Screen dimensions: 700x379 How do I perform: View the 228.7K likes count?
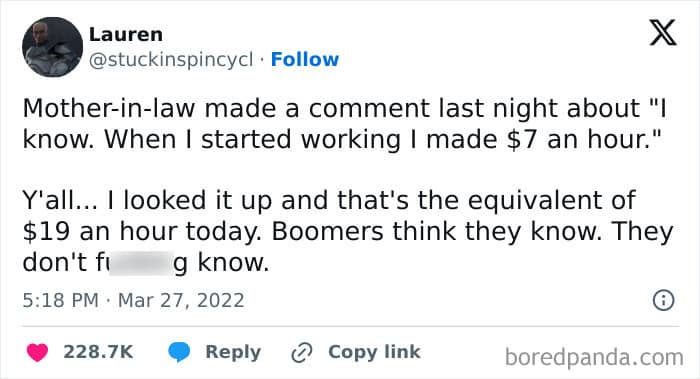point(98,352)
